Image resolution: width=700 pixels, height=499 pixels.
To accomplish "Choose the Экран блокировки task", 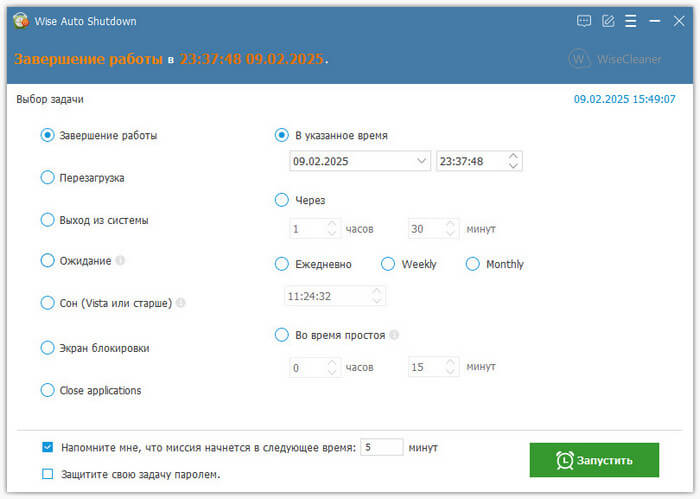I will click(x=47, y=348).
